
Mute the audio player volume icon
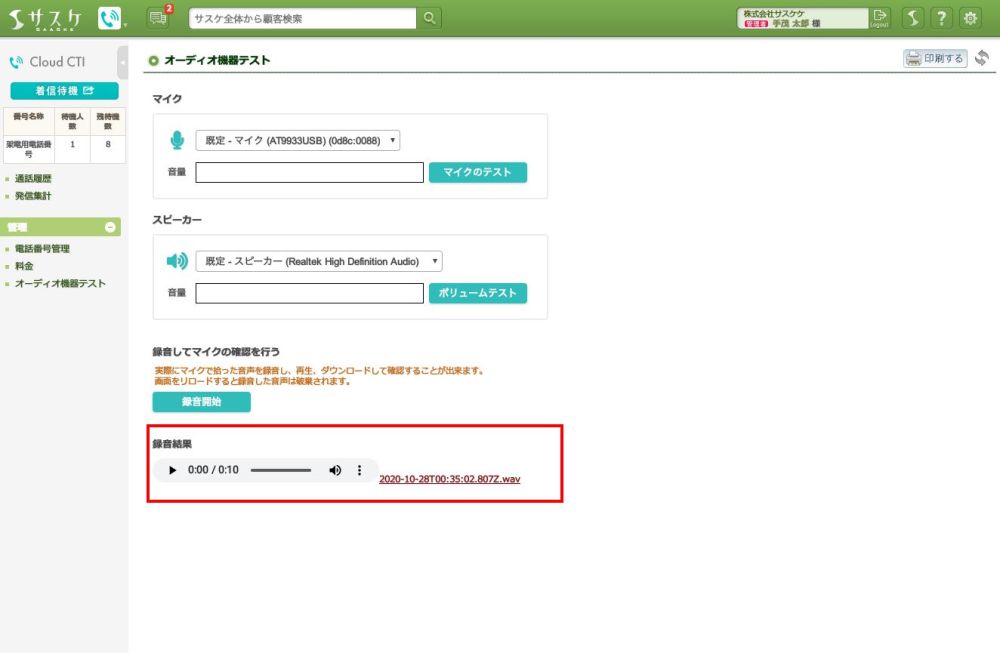pos(335,470)
